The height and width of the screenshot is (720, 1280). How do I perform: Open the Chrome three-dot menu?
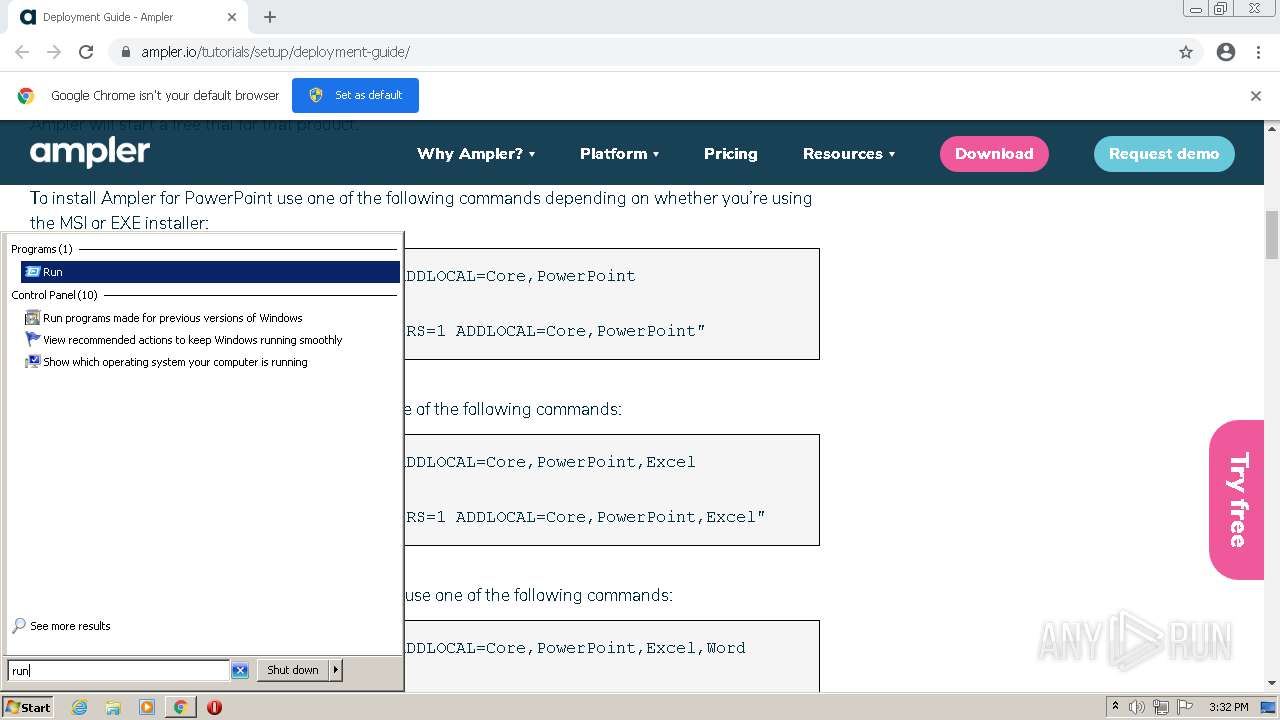coord(1258,52)
